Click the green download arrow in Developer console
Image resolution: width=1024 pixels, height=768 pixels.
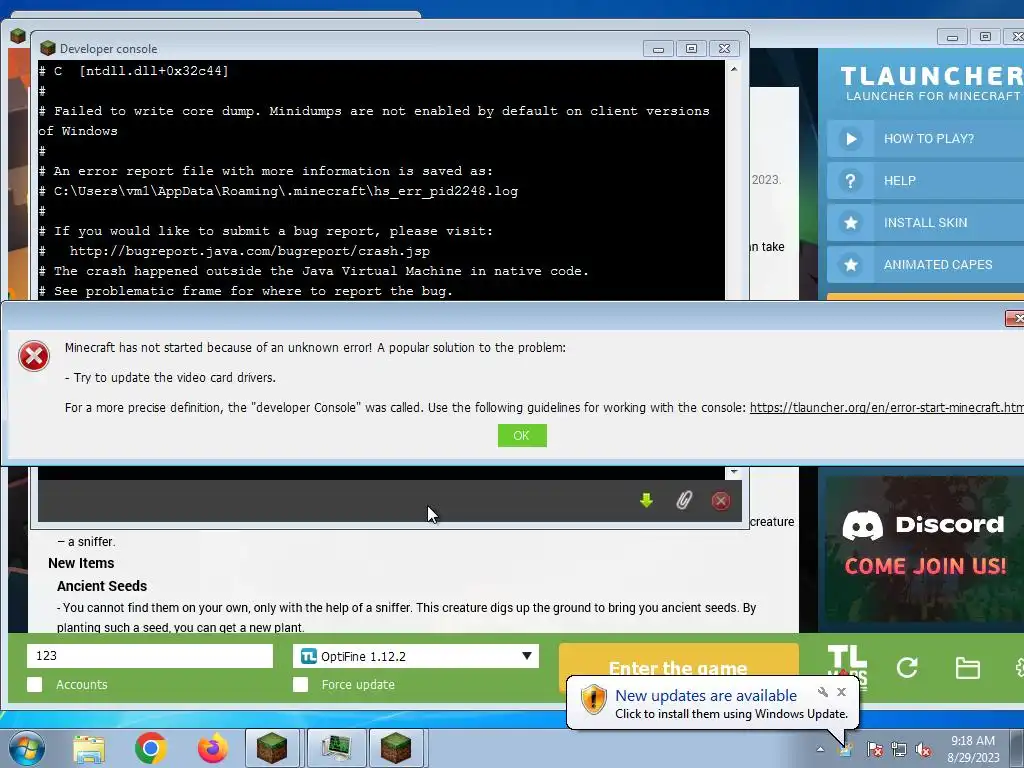[x=647, y=501]
